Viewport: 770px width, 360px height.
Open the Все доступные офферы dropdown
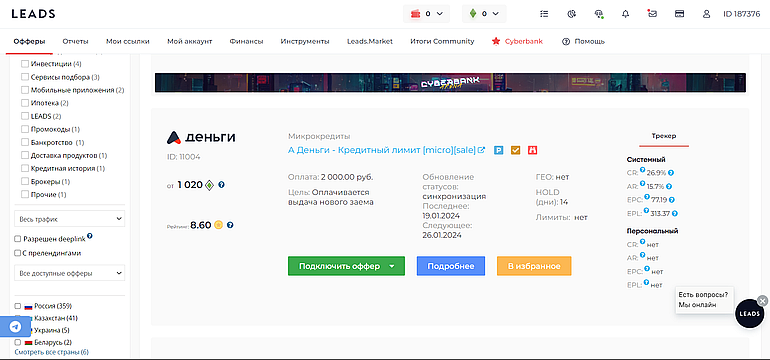[x=69, y=273]
